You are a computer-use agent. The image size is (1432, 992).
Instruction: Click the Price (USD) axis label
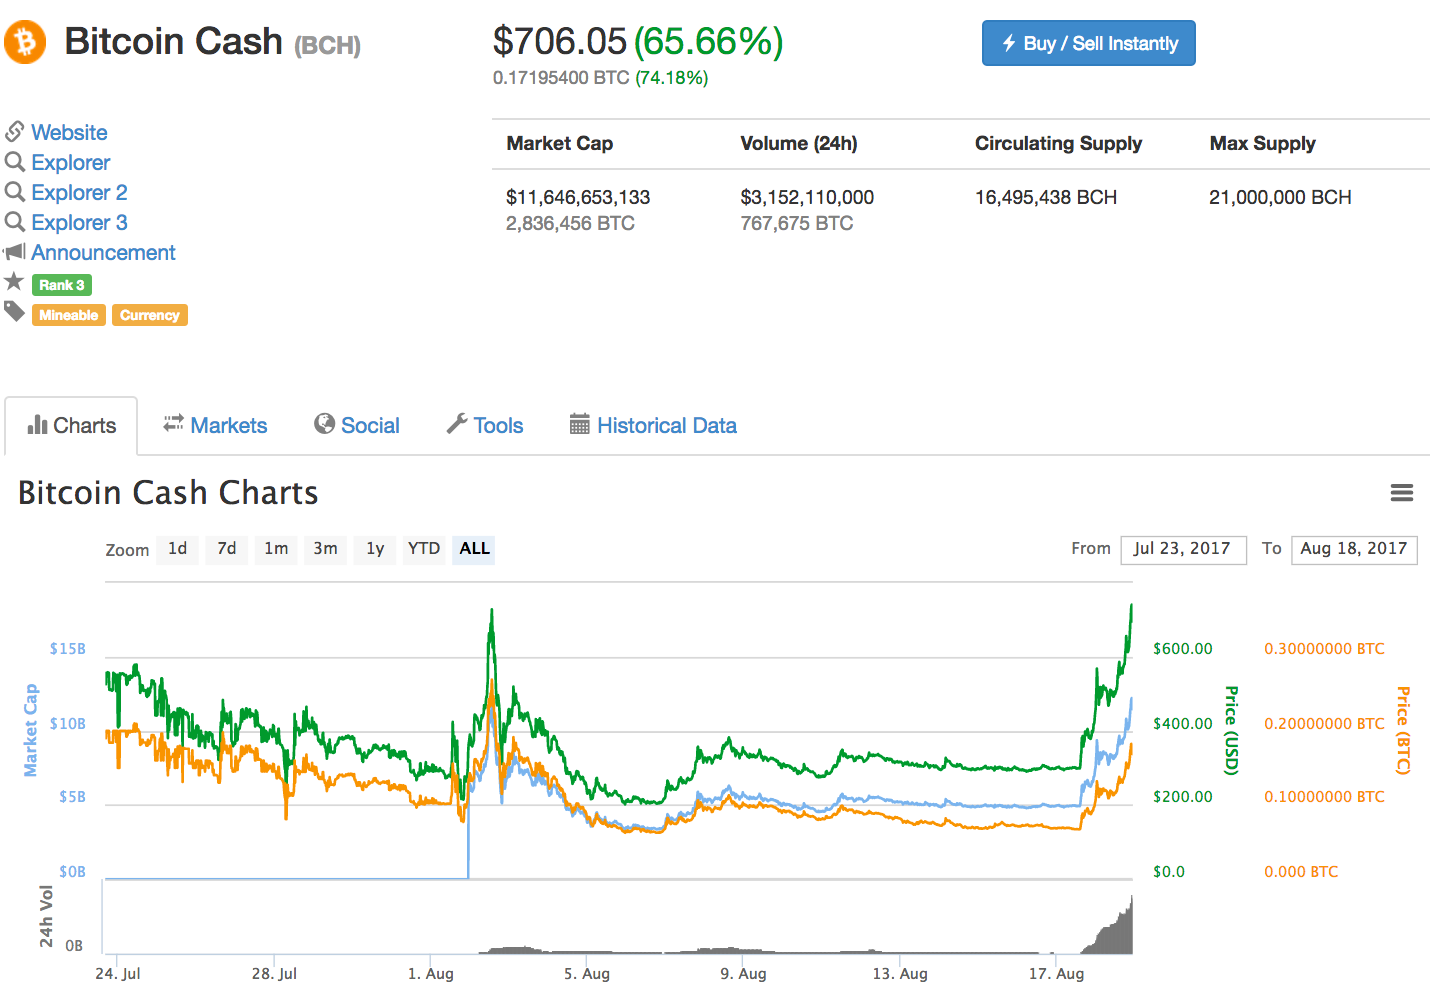point(1232,730)
